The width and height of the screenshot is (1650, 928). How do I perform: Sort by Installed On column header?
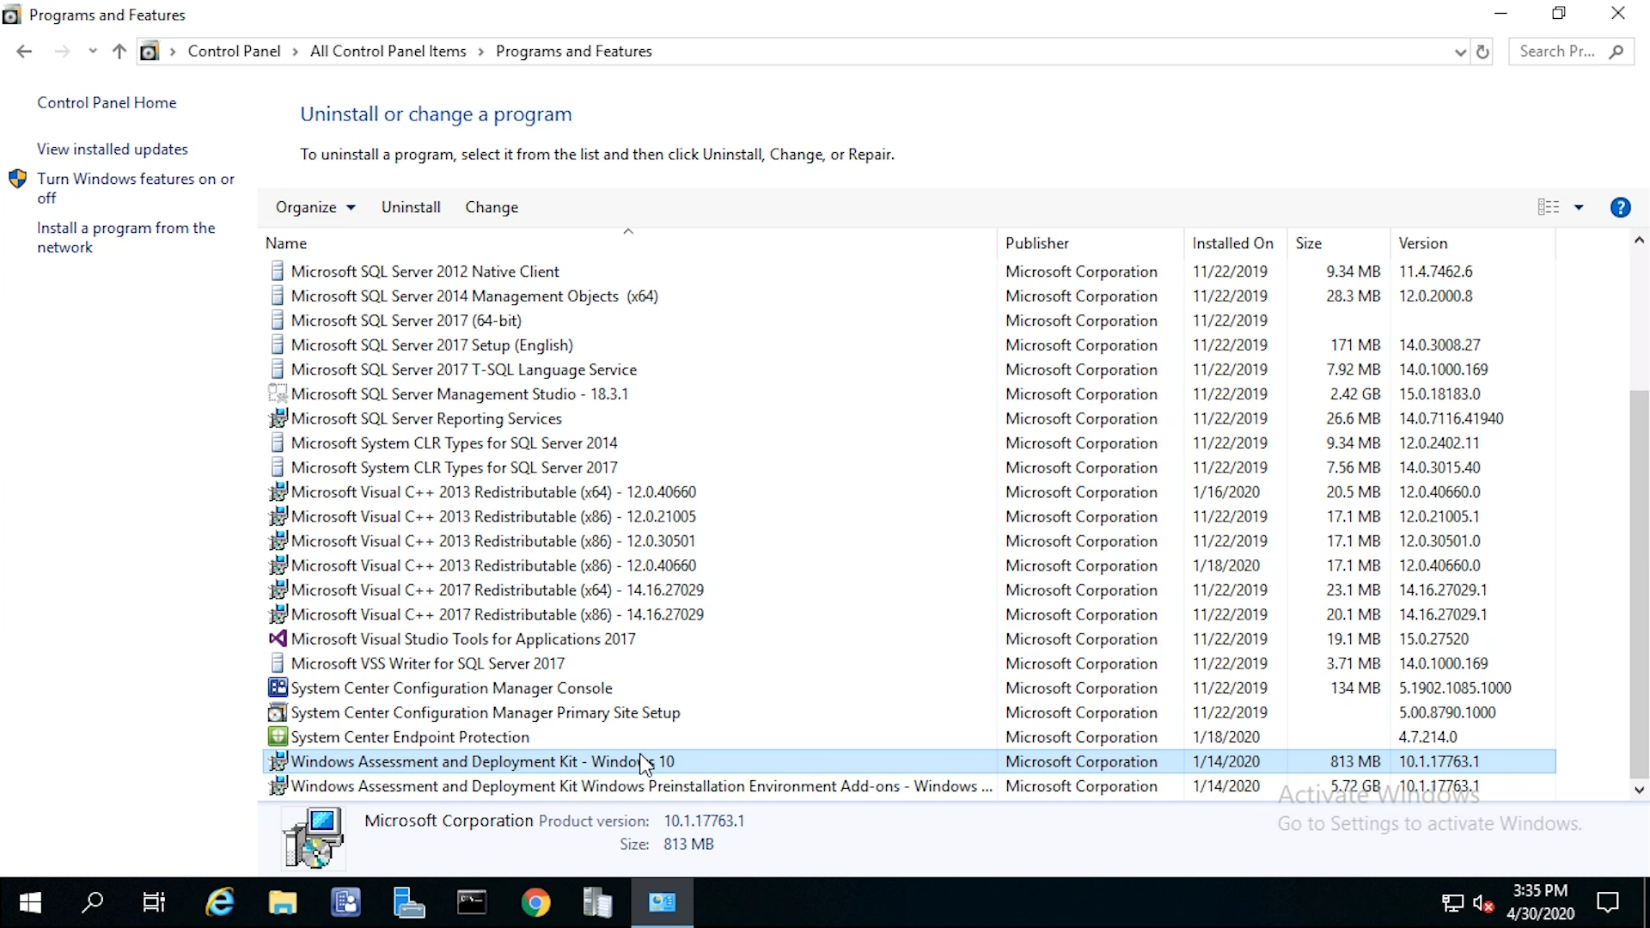click(1235, 243)
